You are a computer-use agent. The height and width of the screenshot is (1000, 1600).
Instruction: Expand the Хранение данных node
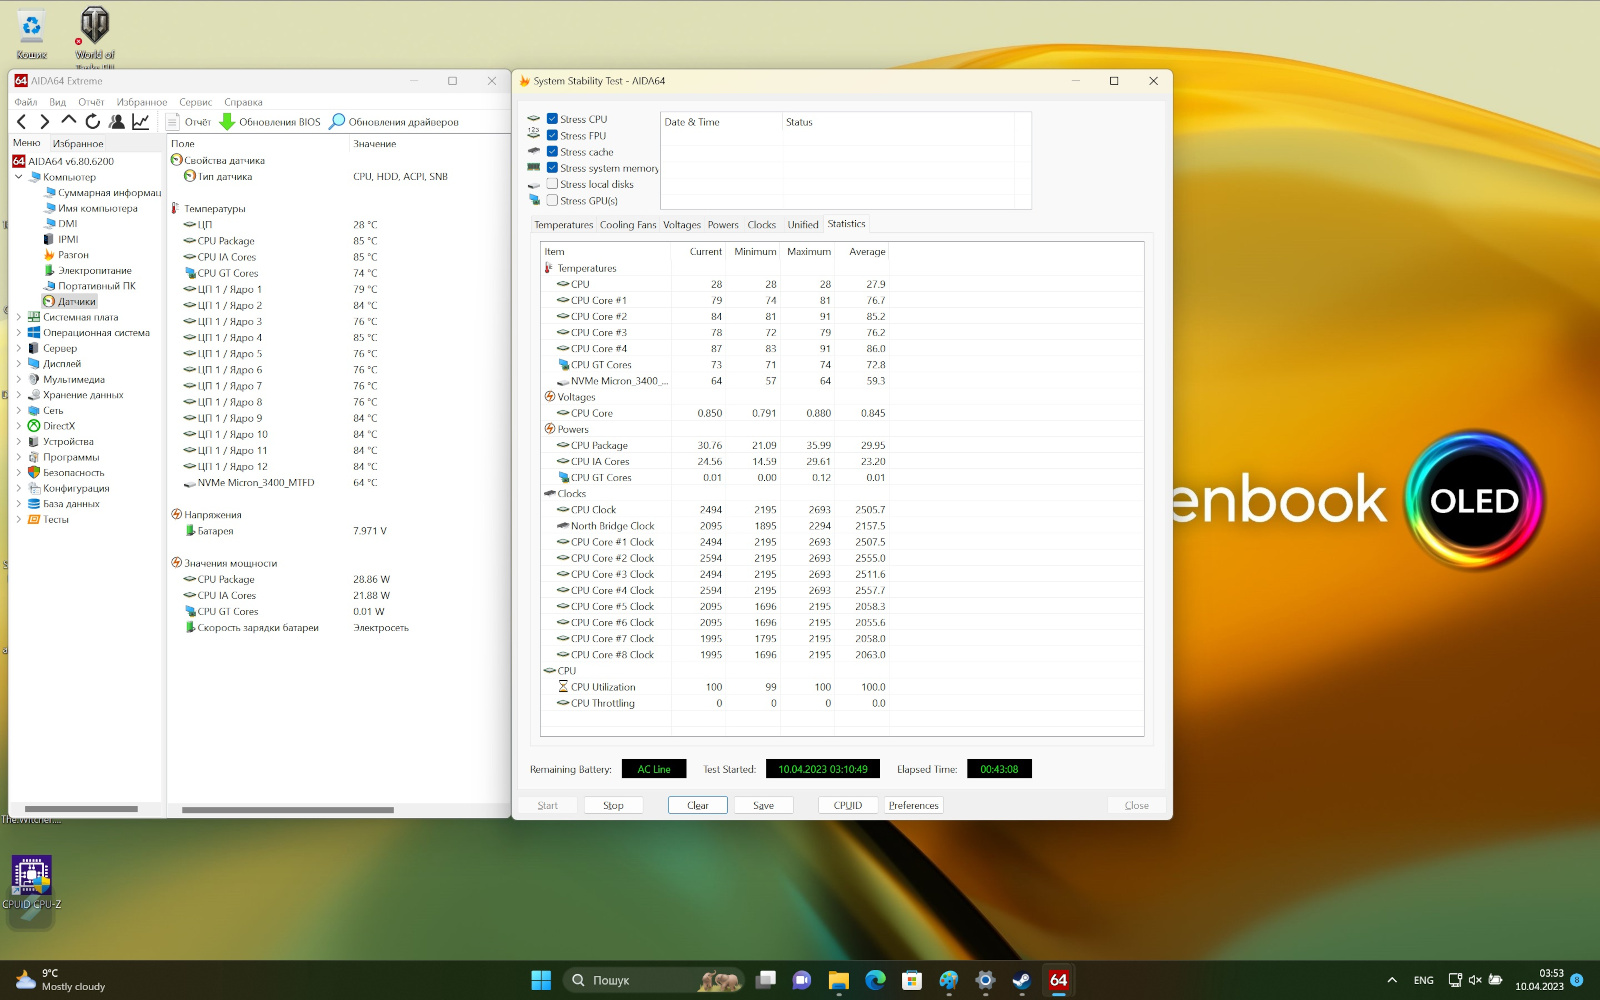pos(18,395)
